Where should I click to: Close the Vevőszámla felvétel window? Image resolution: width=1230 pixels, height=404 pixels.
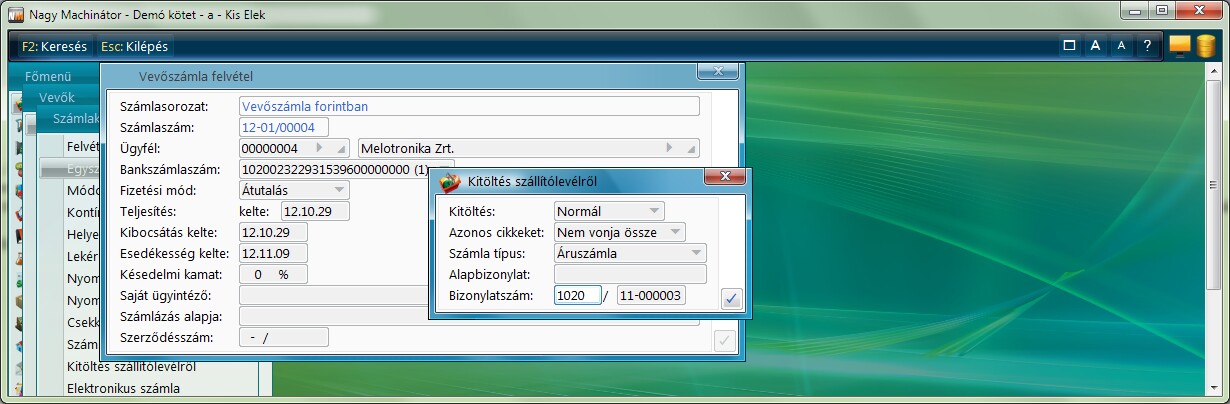click(x=718, y=71)
